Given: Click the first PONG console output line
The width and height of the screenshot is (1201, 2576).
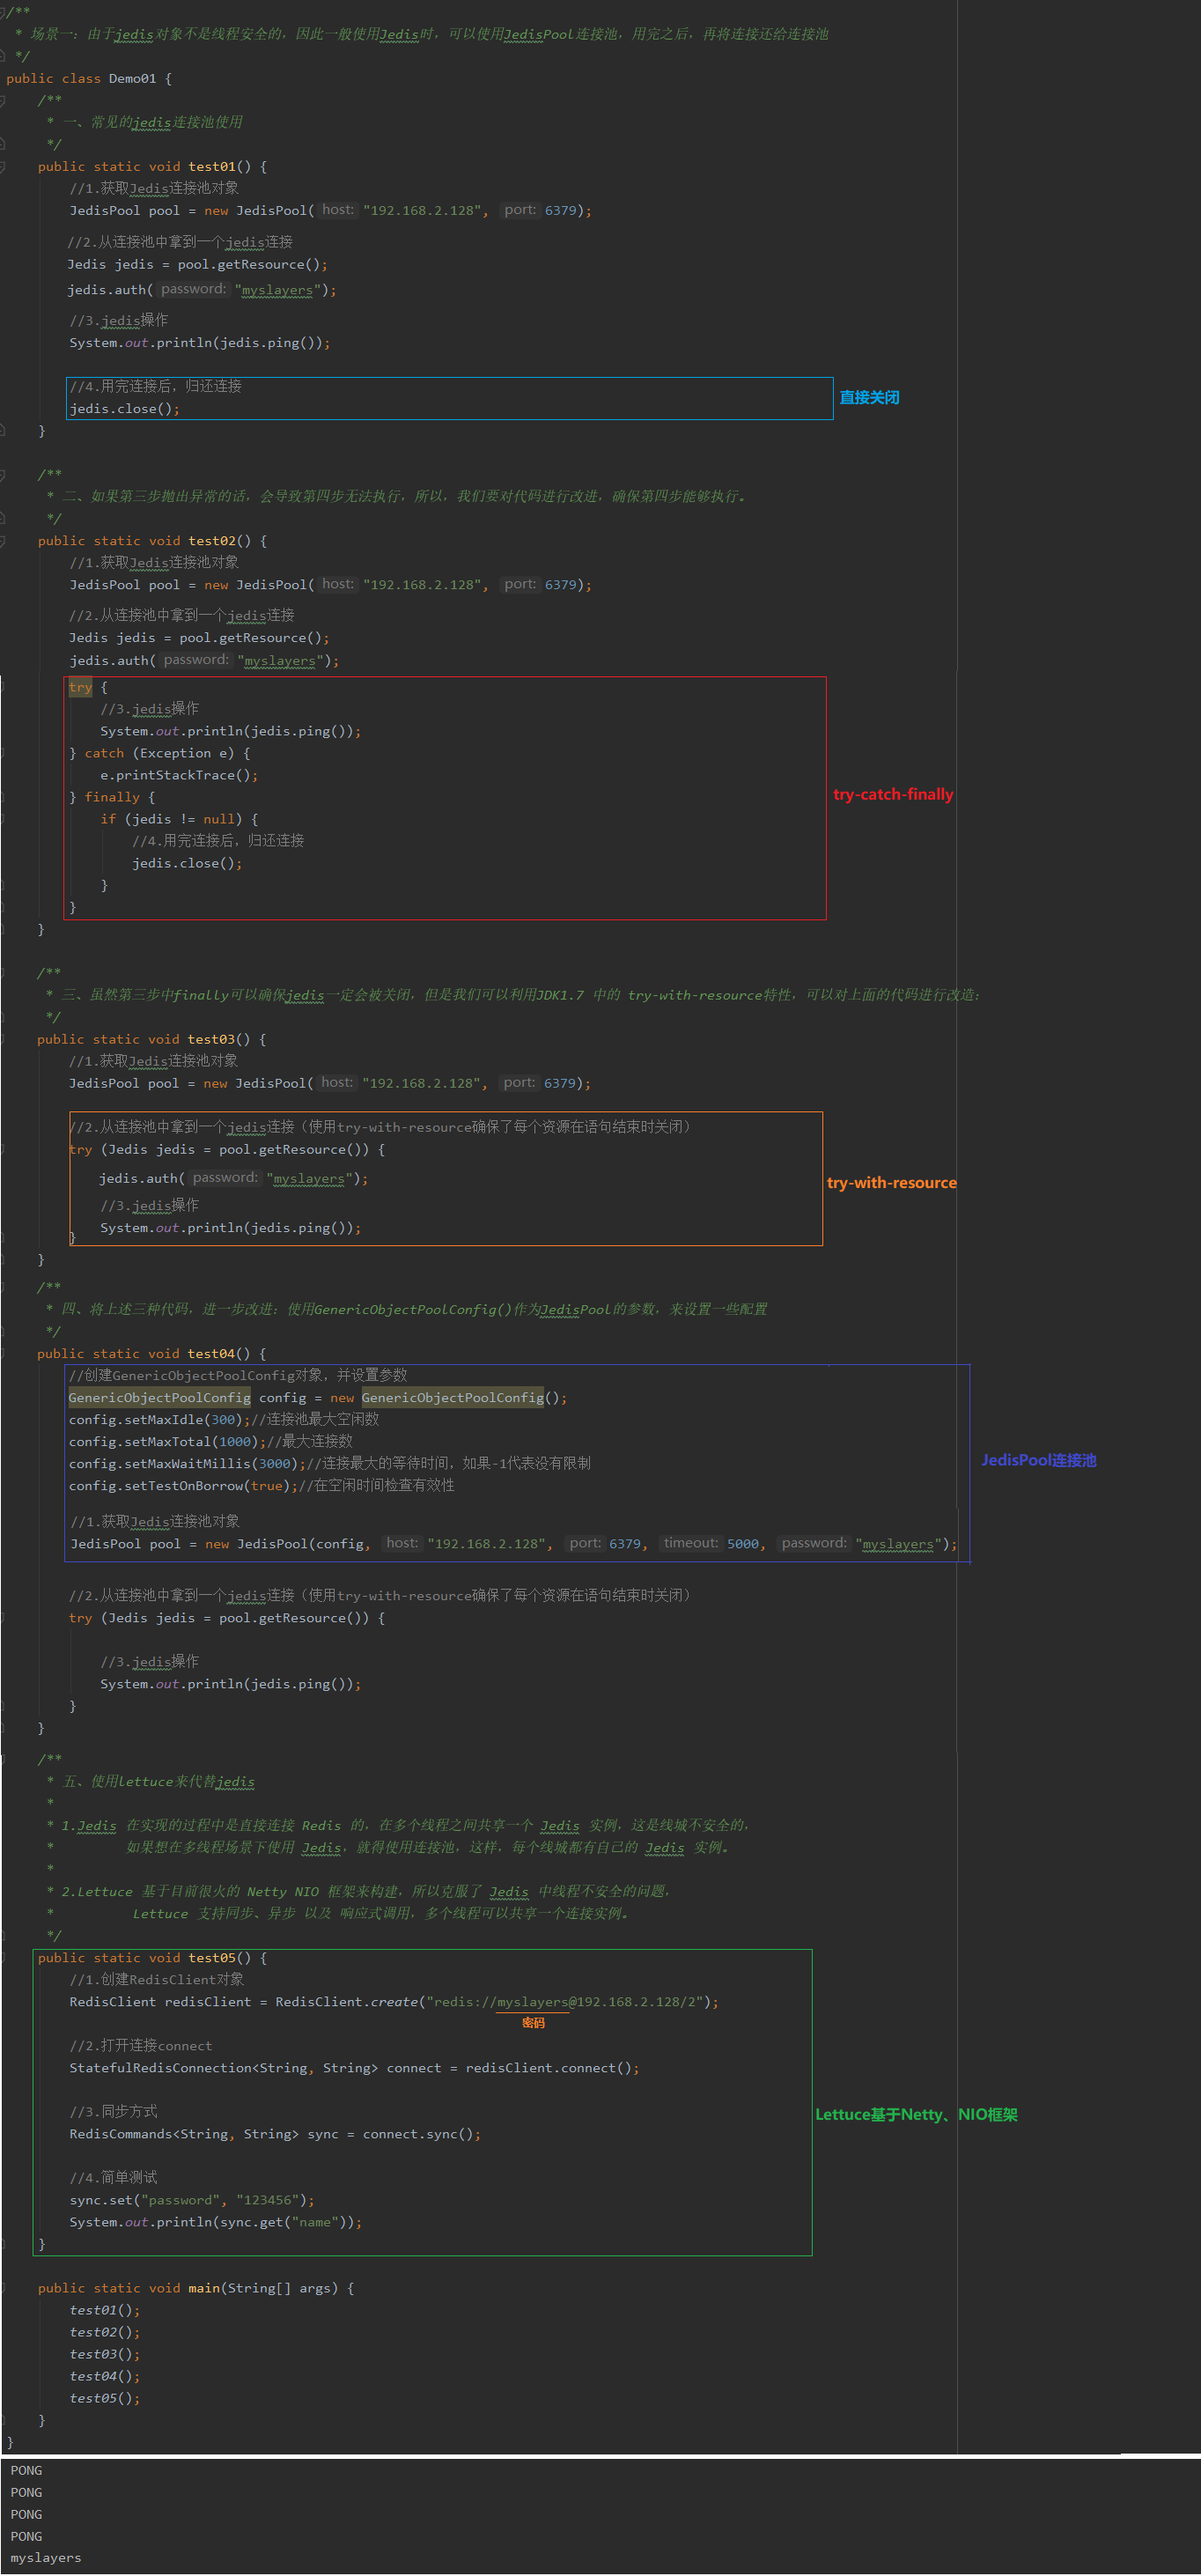Looking at the screenshot, I should tap(26, 2470).
